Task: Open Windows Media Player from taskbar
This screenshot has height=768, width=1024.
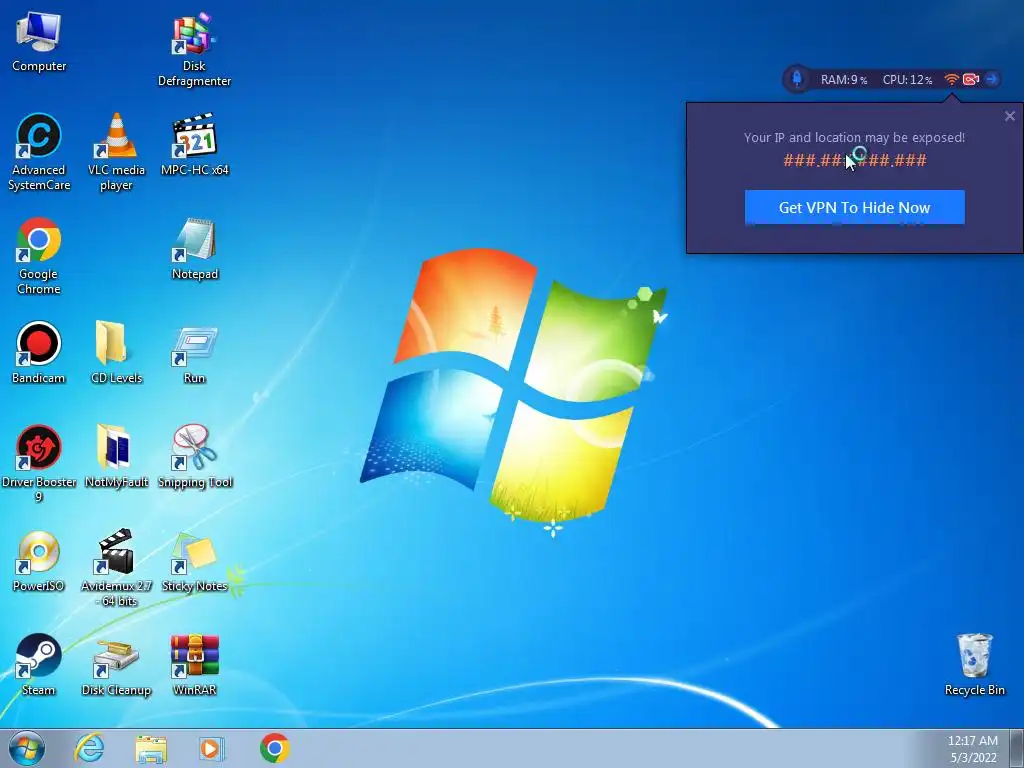Action: [x=211, y=748]
